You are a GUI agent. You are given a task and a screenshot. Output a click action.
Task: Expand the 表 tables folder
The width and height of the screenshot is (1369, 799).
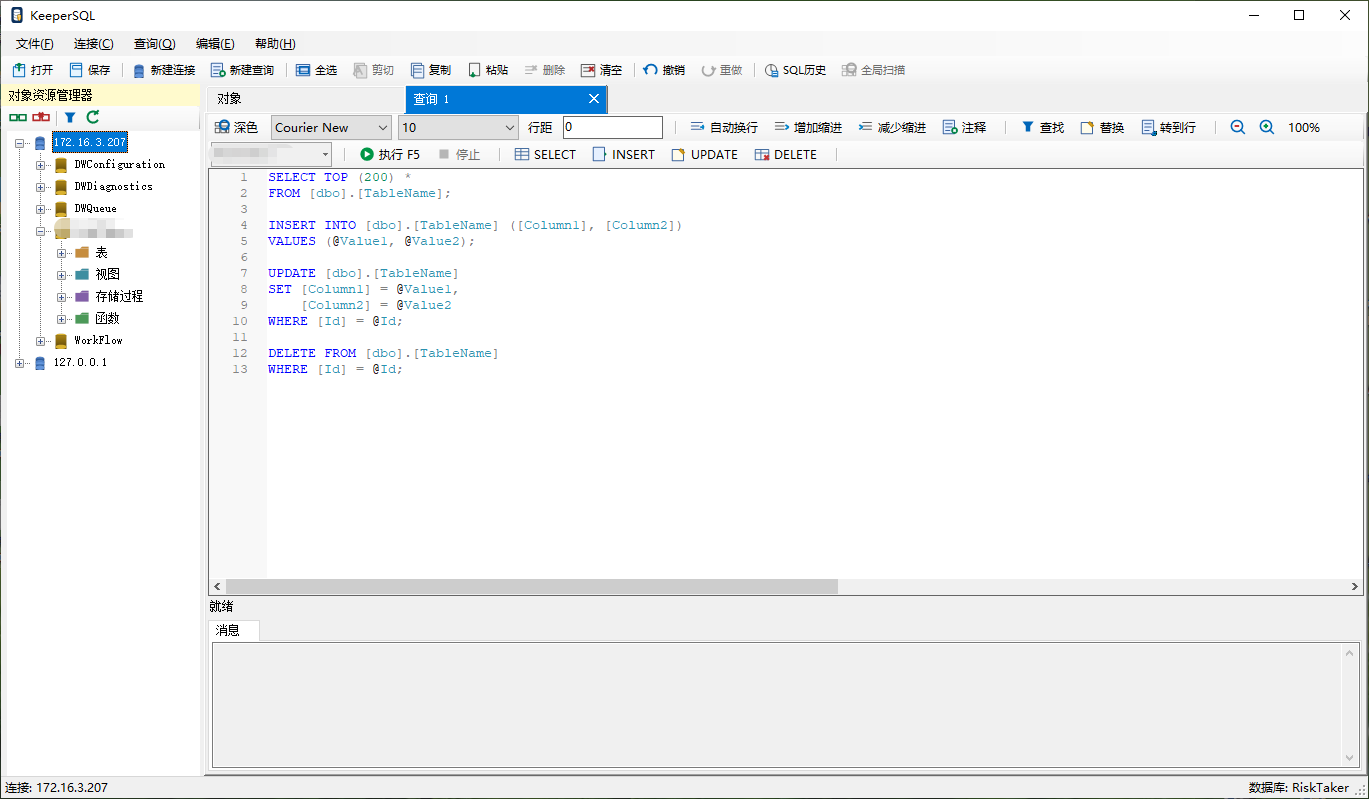tap(62, 253)
